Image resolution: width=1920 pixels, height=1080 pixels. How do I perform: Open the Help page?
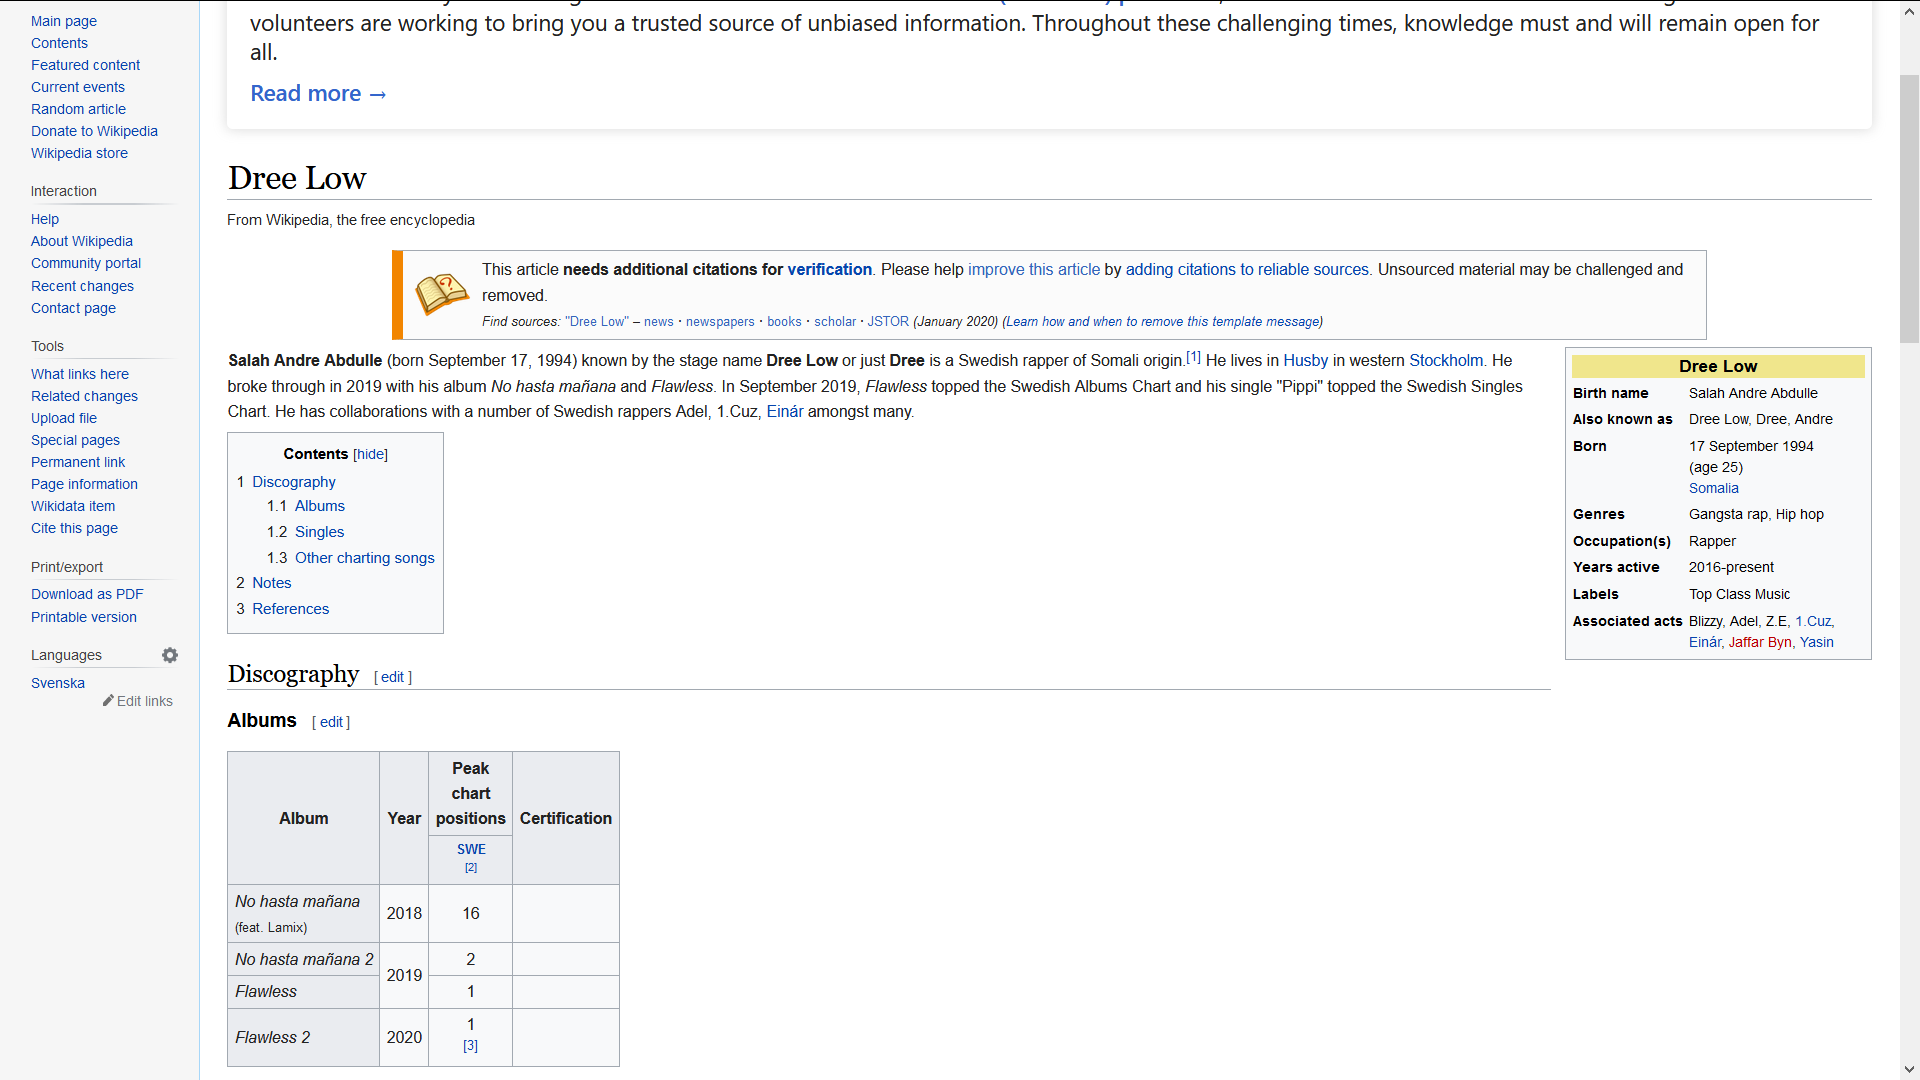(x=45, y=219)
